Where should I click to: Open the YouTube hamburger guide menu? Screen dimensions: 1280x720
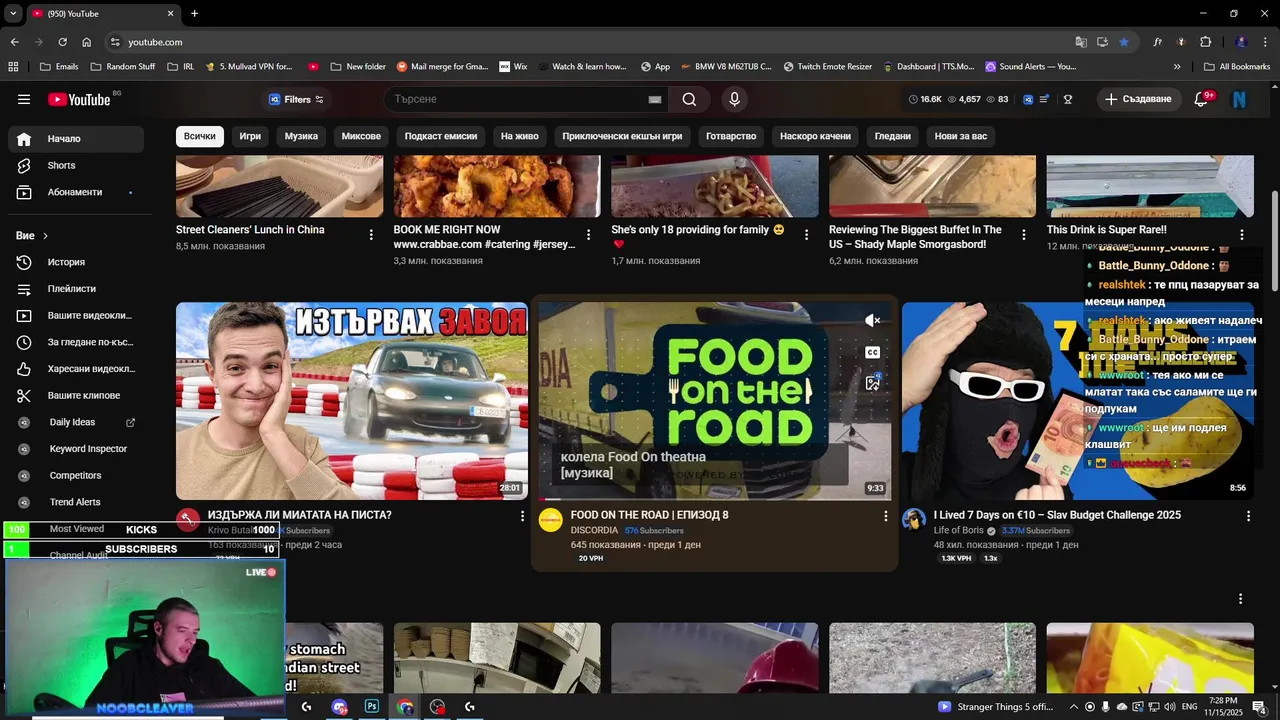click(24, 99)
